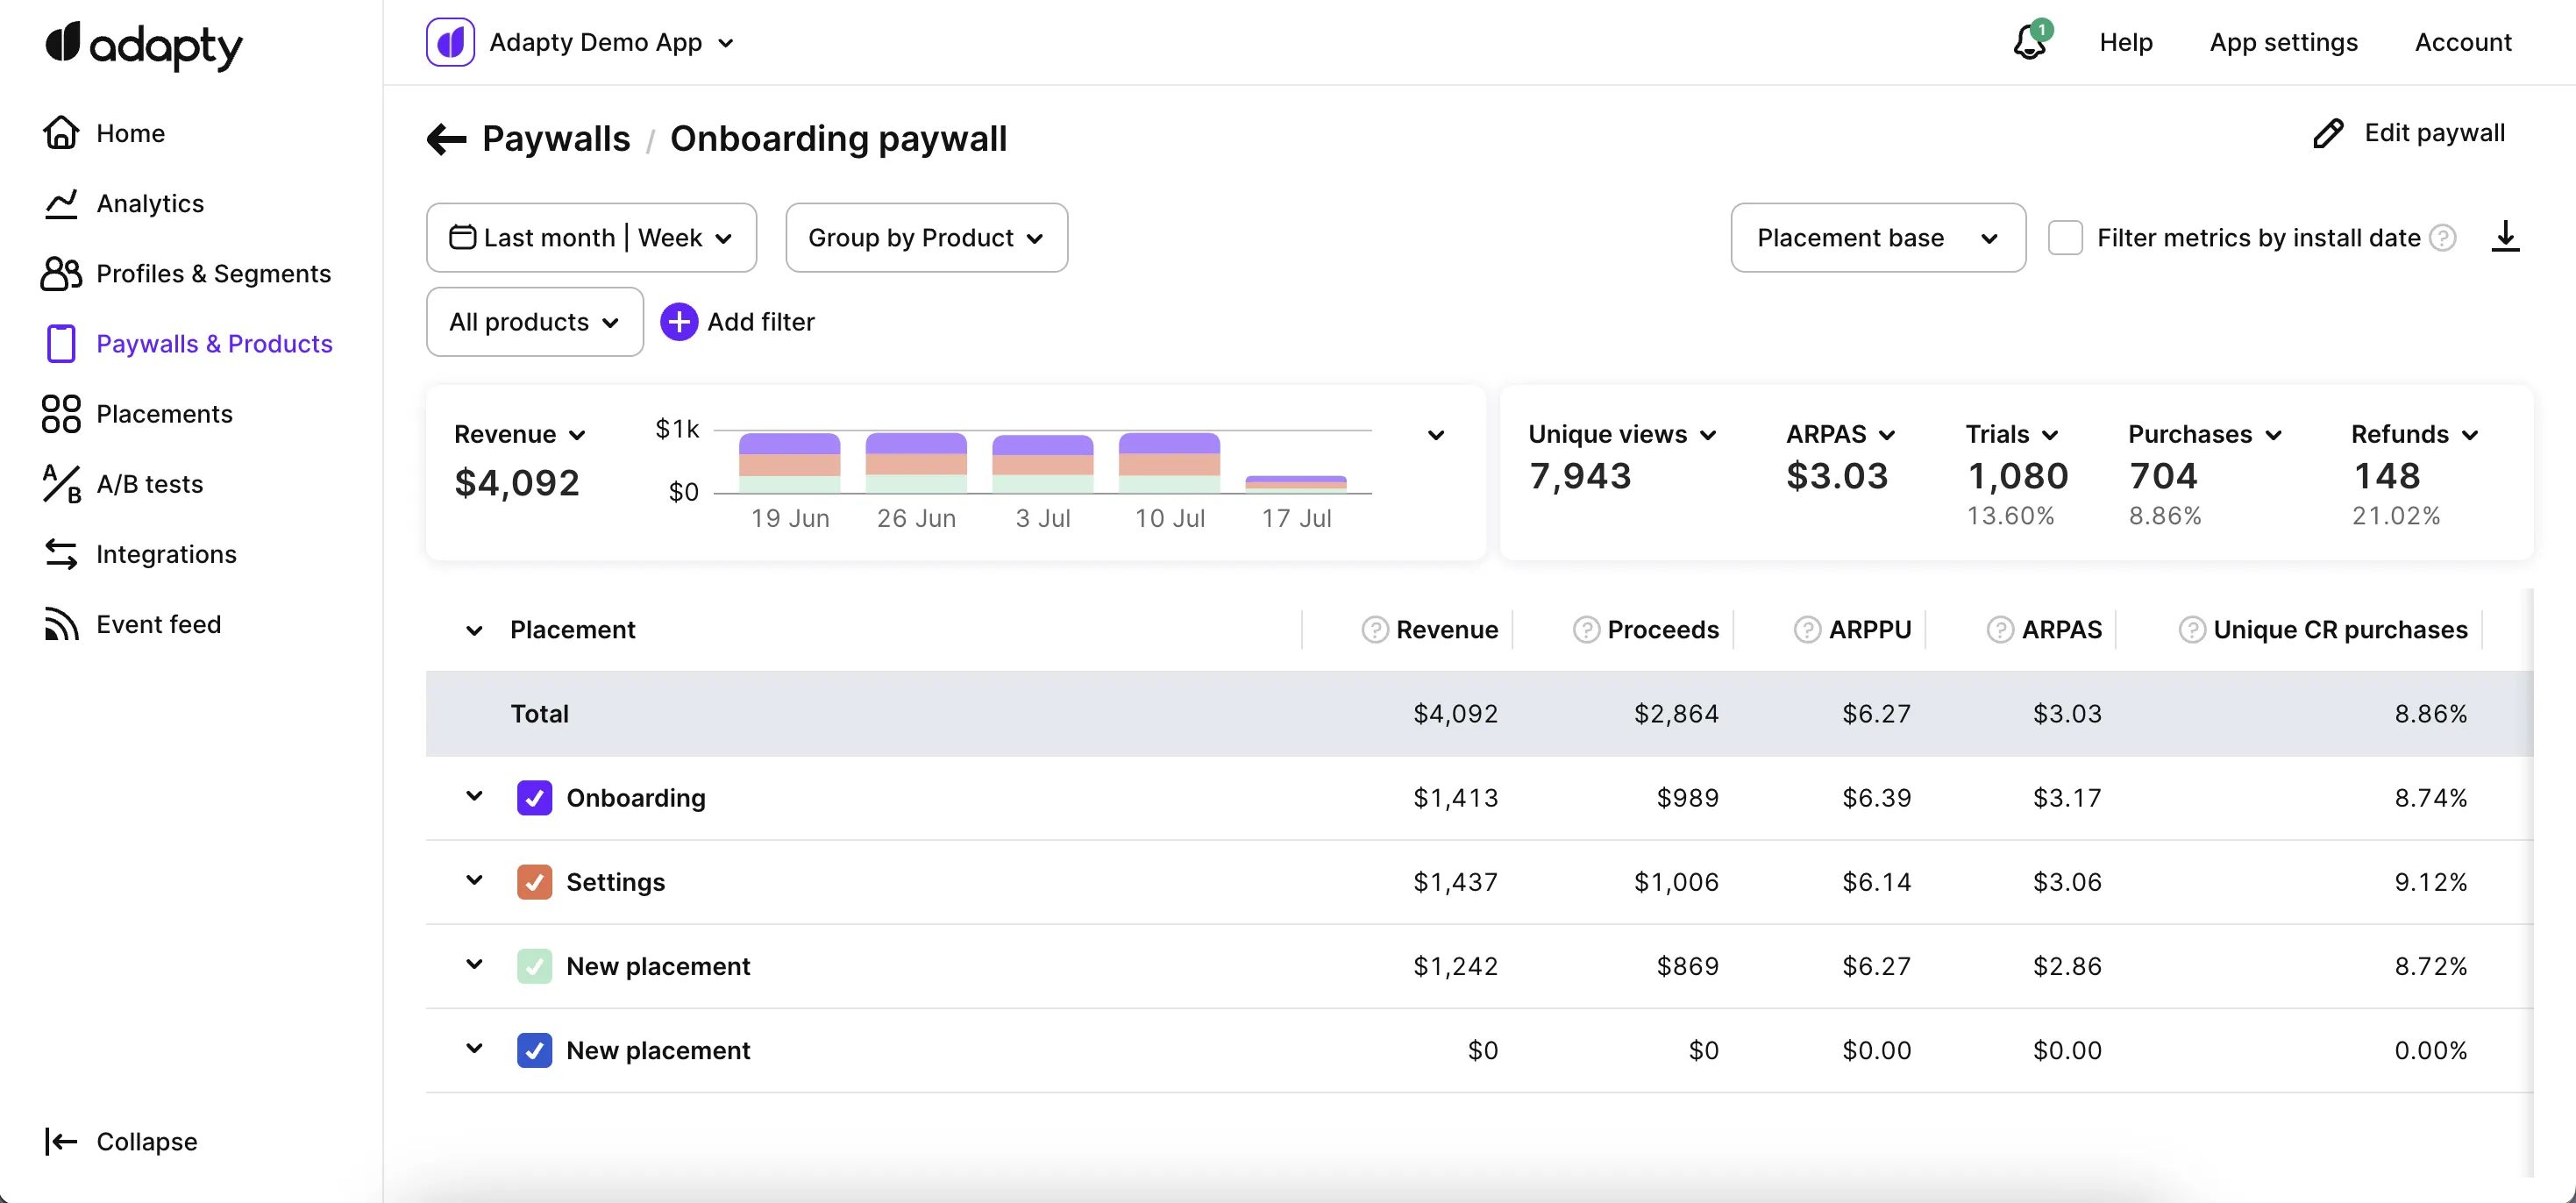This screenshot has width=2576, height=1203.
Task: Click the notification bell icon
Action: coord(2029,43)
